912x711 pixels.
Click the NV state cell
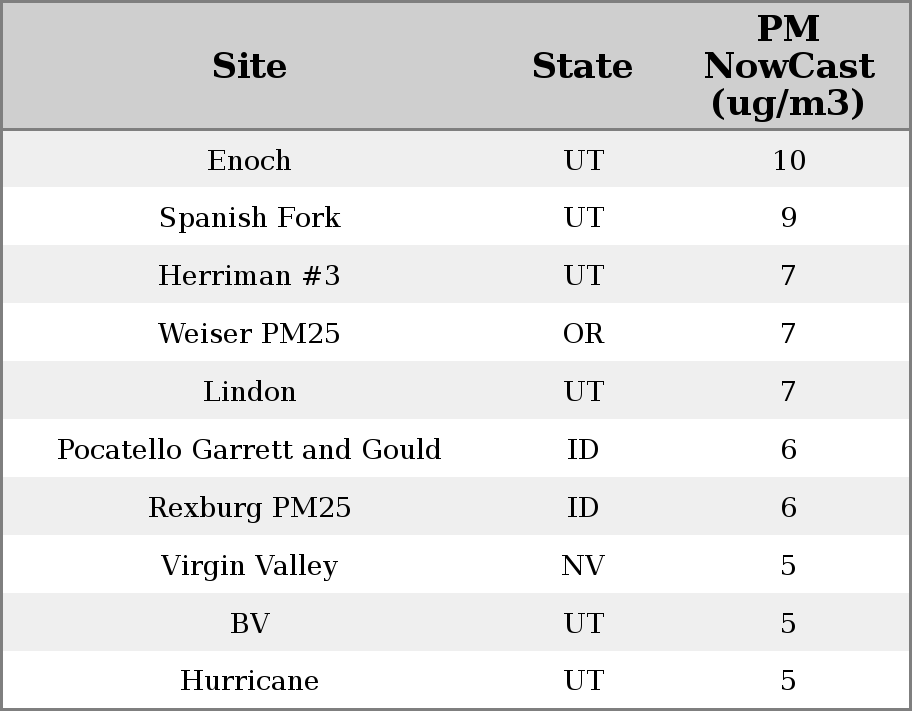tap(583, 566)
